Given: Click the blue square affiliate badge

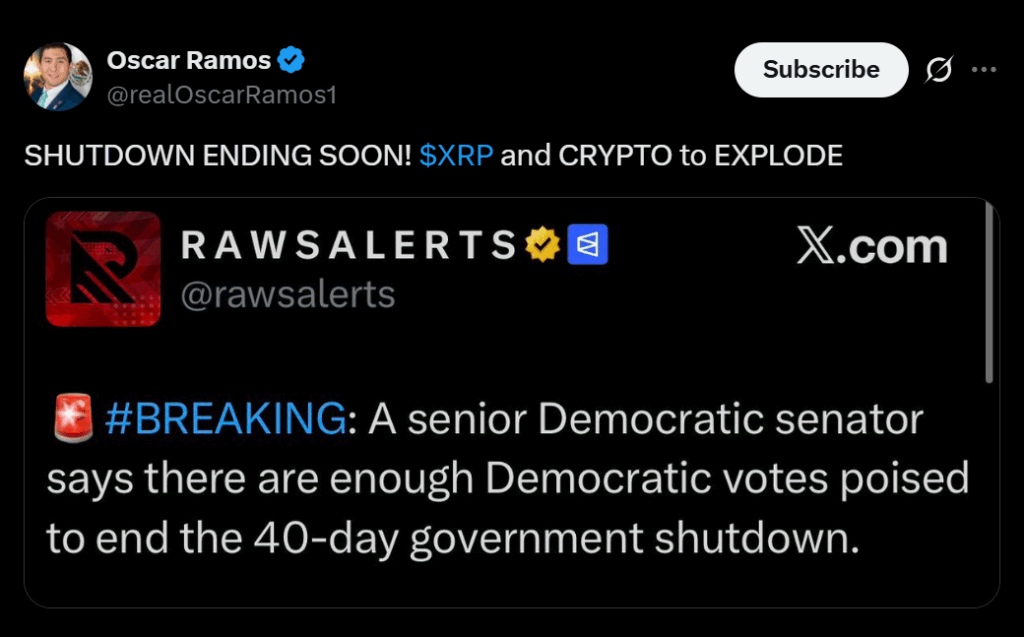Looking at the screenshot, I should [587, 245].
